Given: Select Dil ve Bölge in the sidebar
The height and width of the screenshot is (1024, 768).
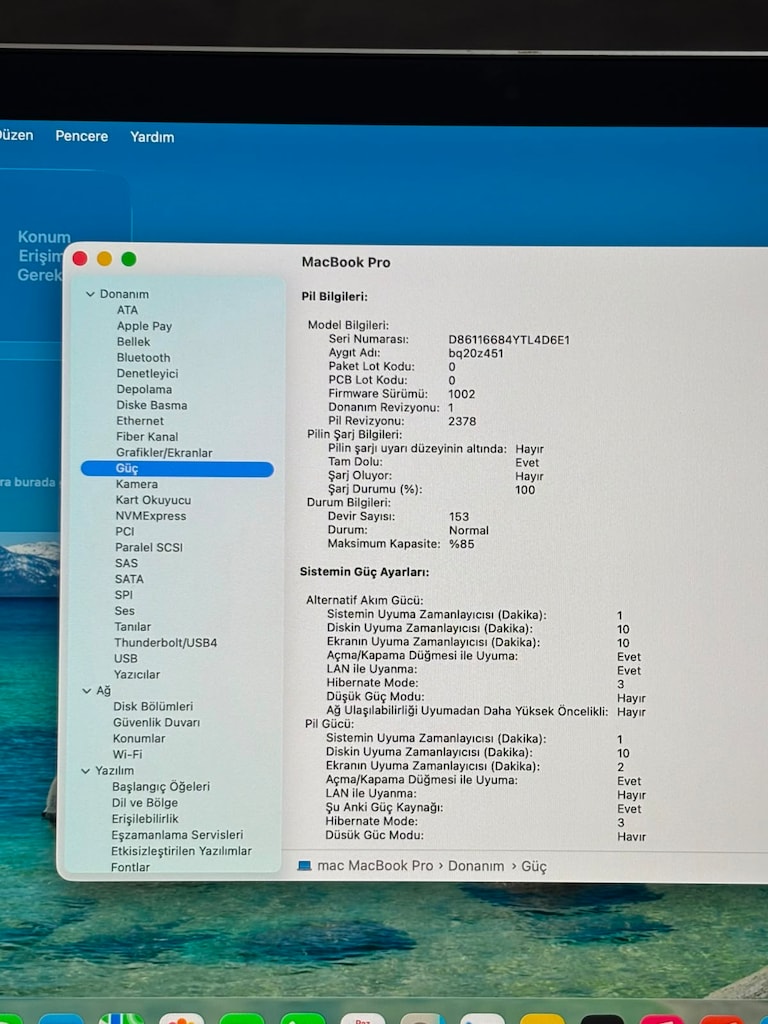Looking at the screenshot, I should coord(144,803).
